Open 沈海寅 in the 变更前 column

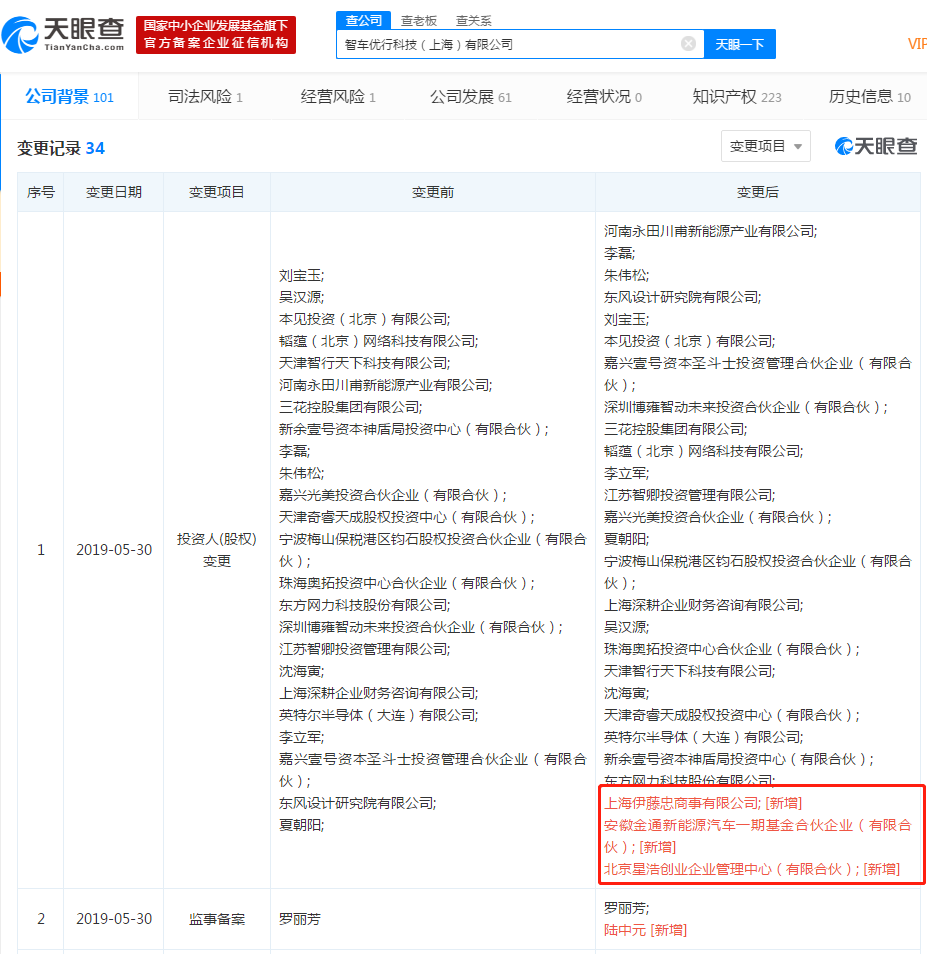(x=301, y=672)
